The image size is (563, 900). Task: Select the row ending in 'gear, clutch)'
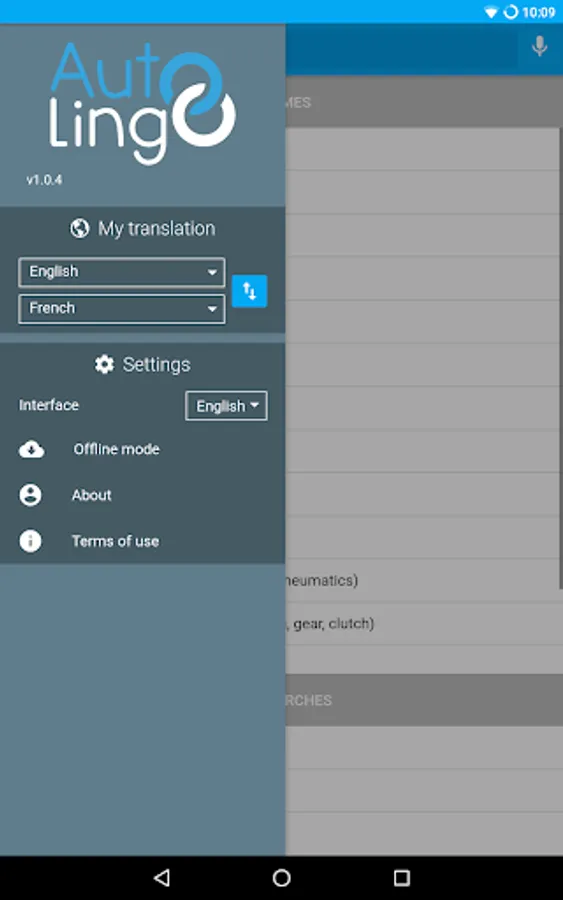424,623
